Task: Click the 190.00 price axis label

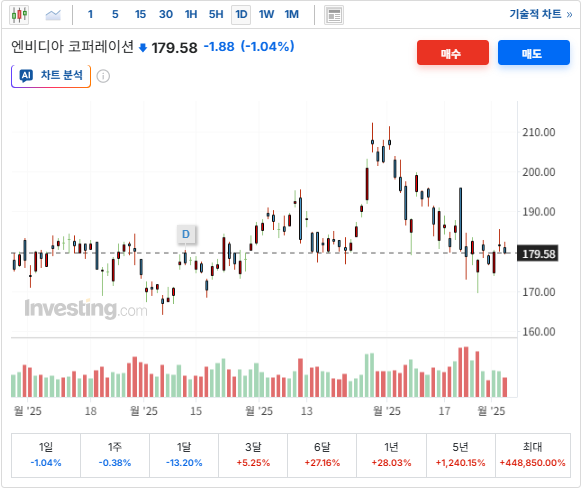Action: (539, 212)
